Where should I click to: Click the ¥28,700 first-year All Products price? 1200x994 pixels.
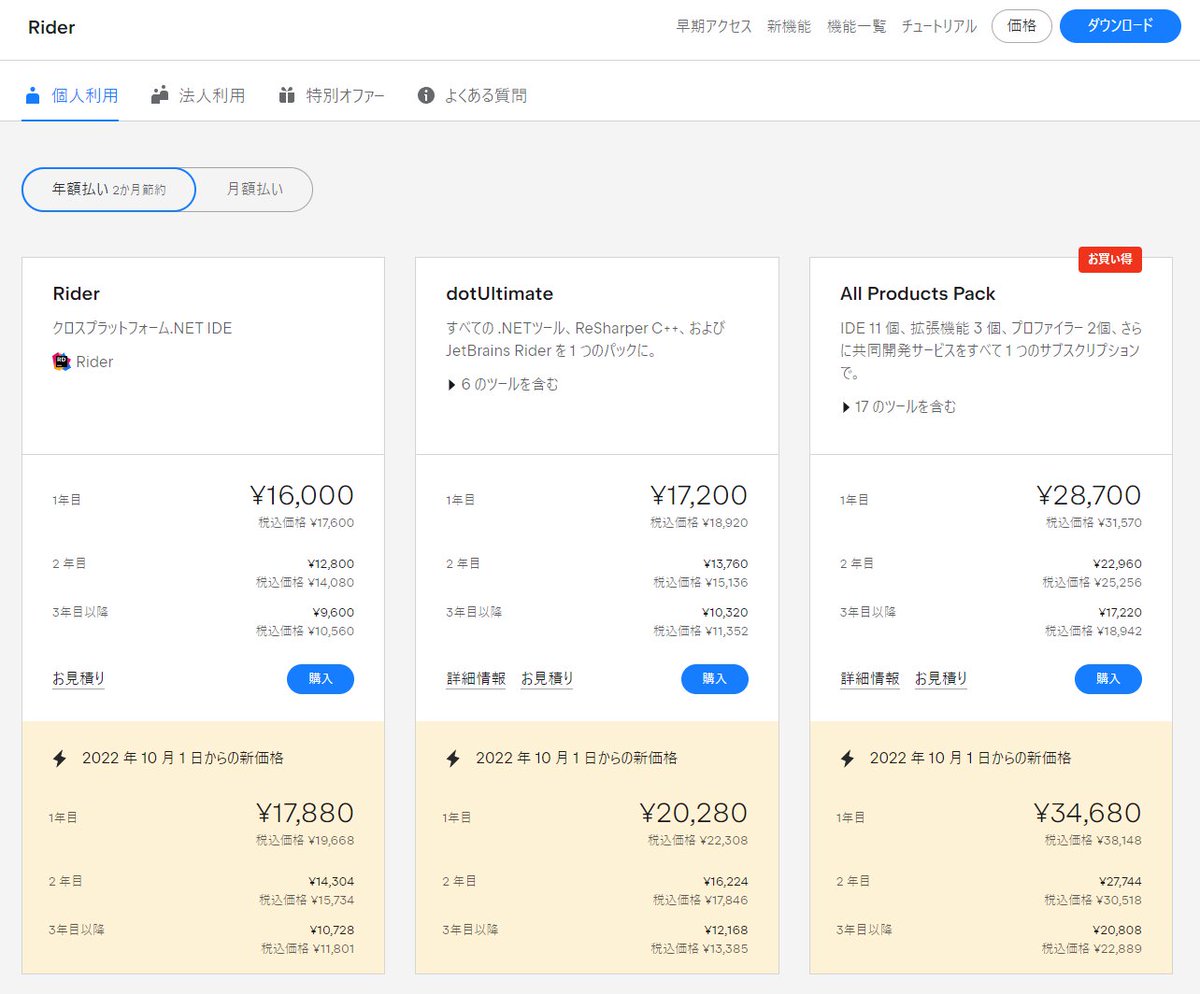[x=1089, y=496]
